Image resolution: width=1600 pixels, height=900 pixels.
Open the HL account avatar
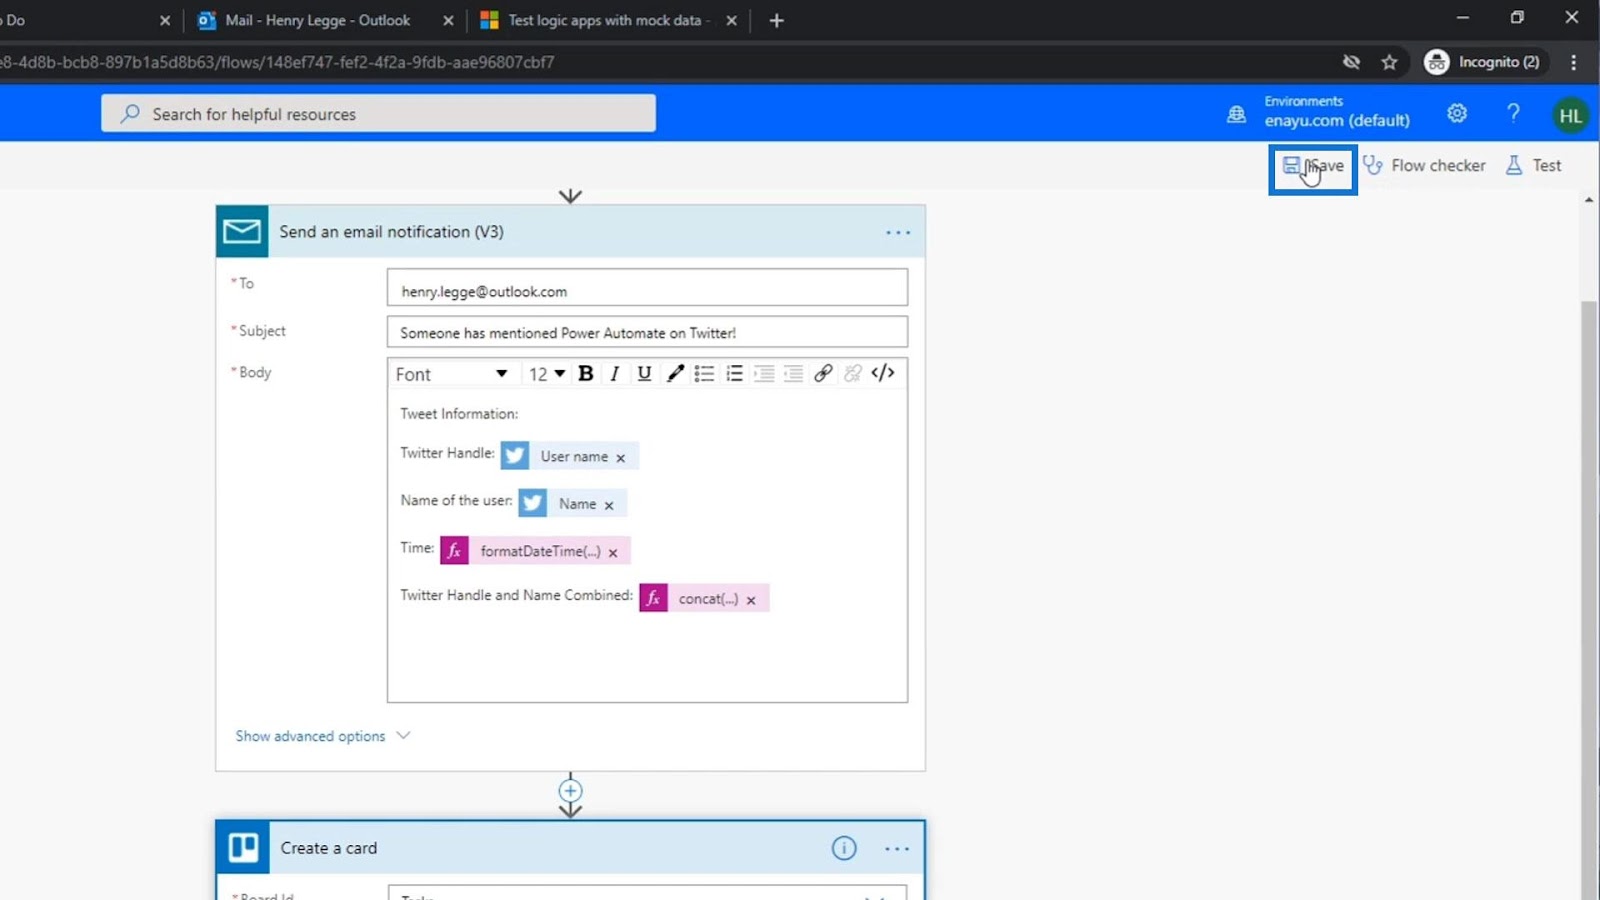tap(1570, 115)
